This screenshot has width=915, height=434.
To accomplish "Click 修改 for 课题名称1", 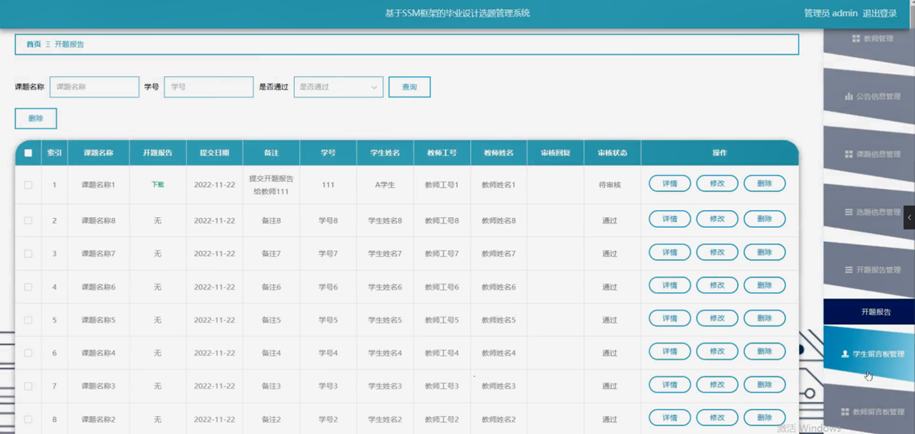I will click(717, 184).
